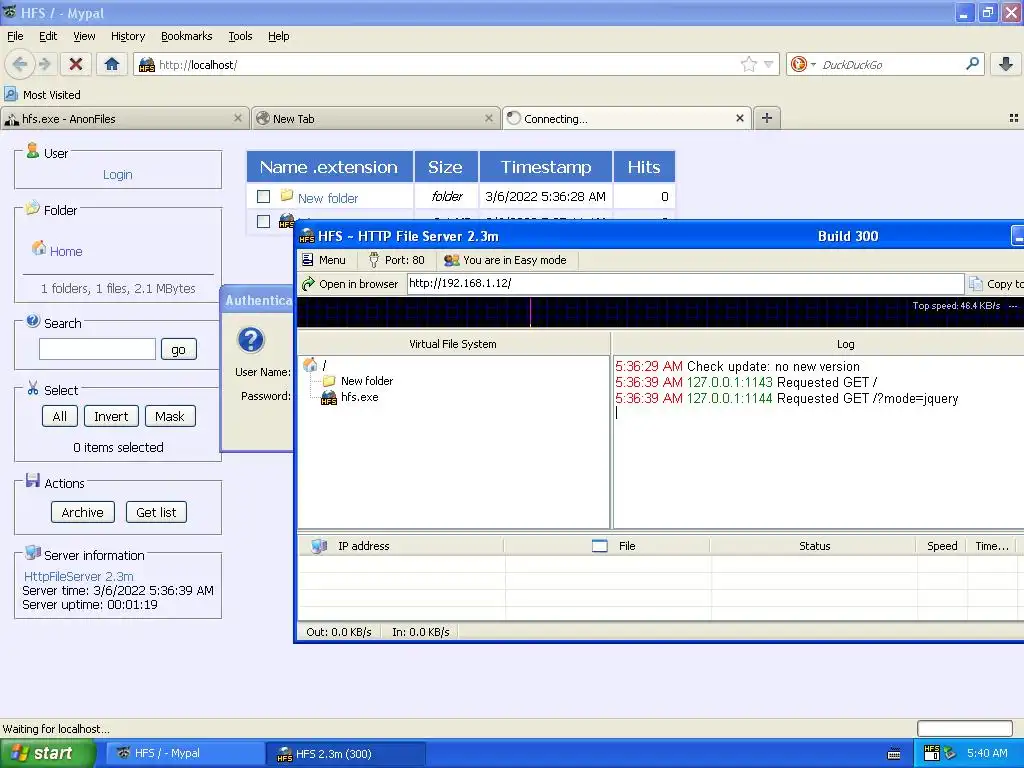Viewport: 1024px width, 768px height.
Task: Focus the Search text box
Action: point(97,349)
